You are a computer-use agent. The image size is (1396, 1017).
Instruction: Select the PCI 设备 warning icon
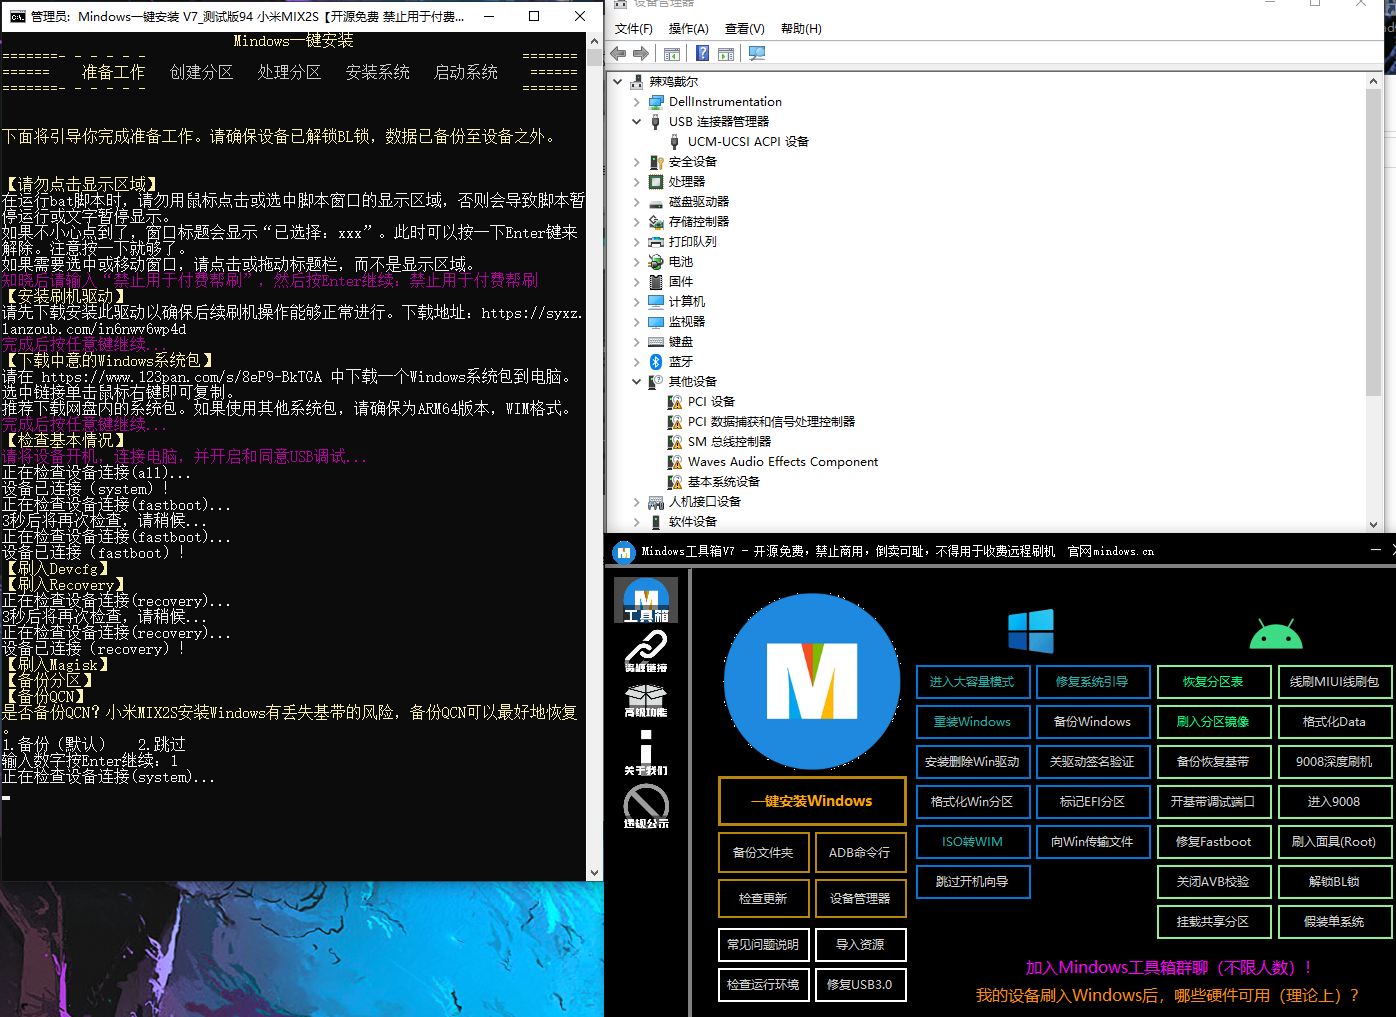[x=675, y=401]
